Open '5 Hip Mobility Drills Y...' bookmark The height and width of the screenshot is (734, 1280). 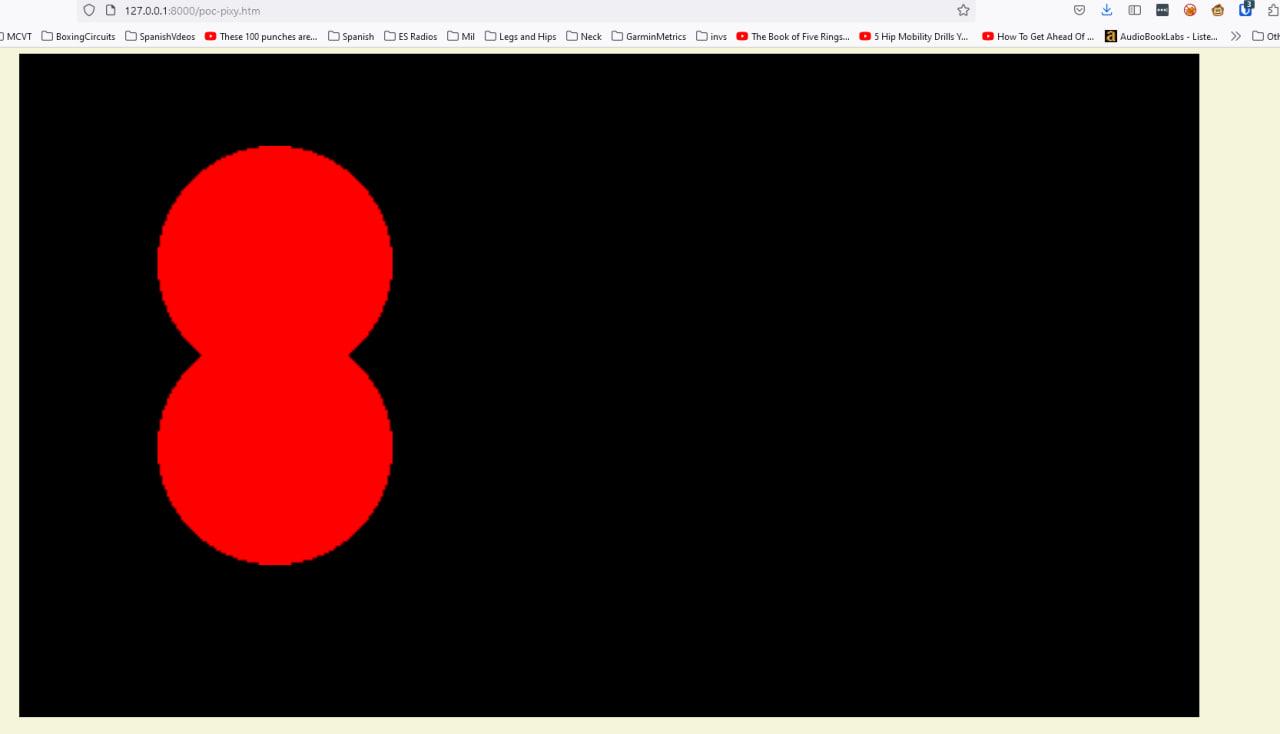[914, 36]
